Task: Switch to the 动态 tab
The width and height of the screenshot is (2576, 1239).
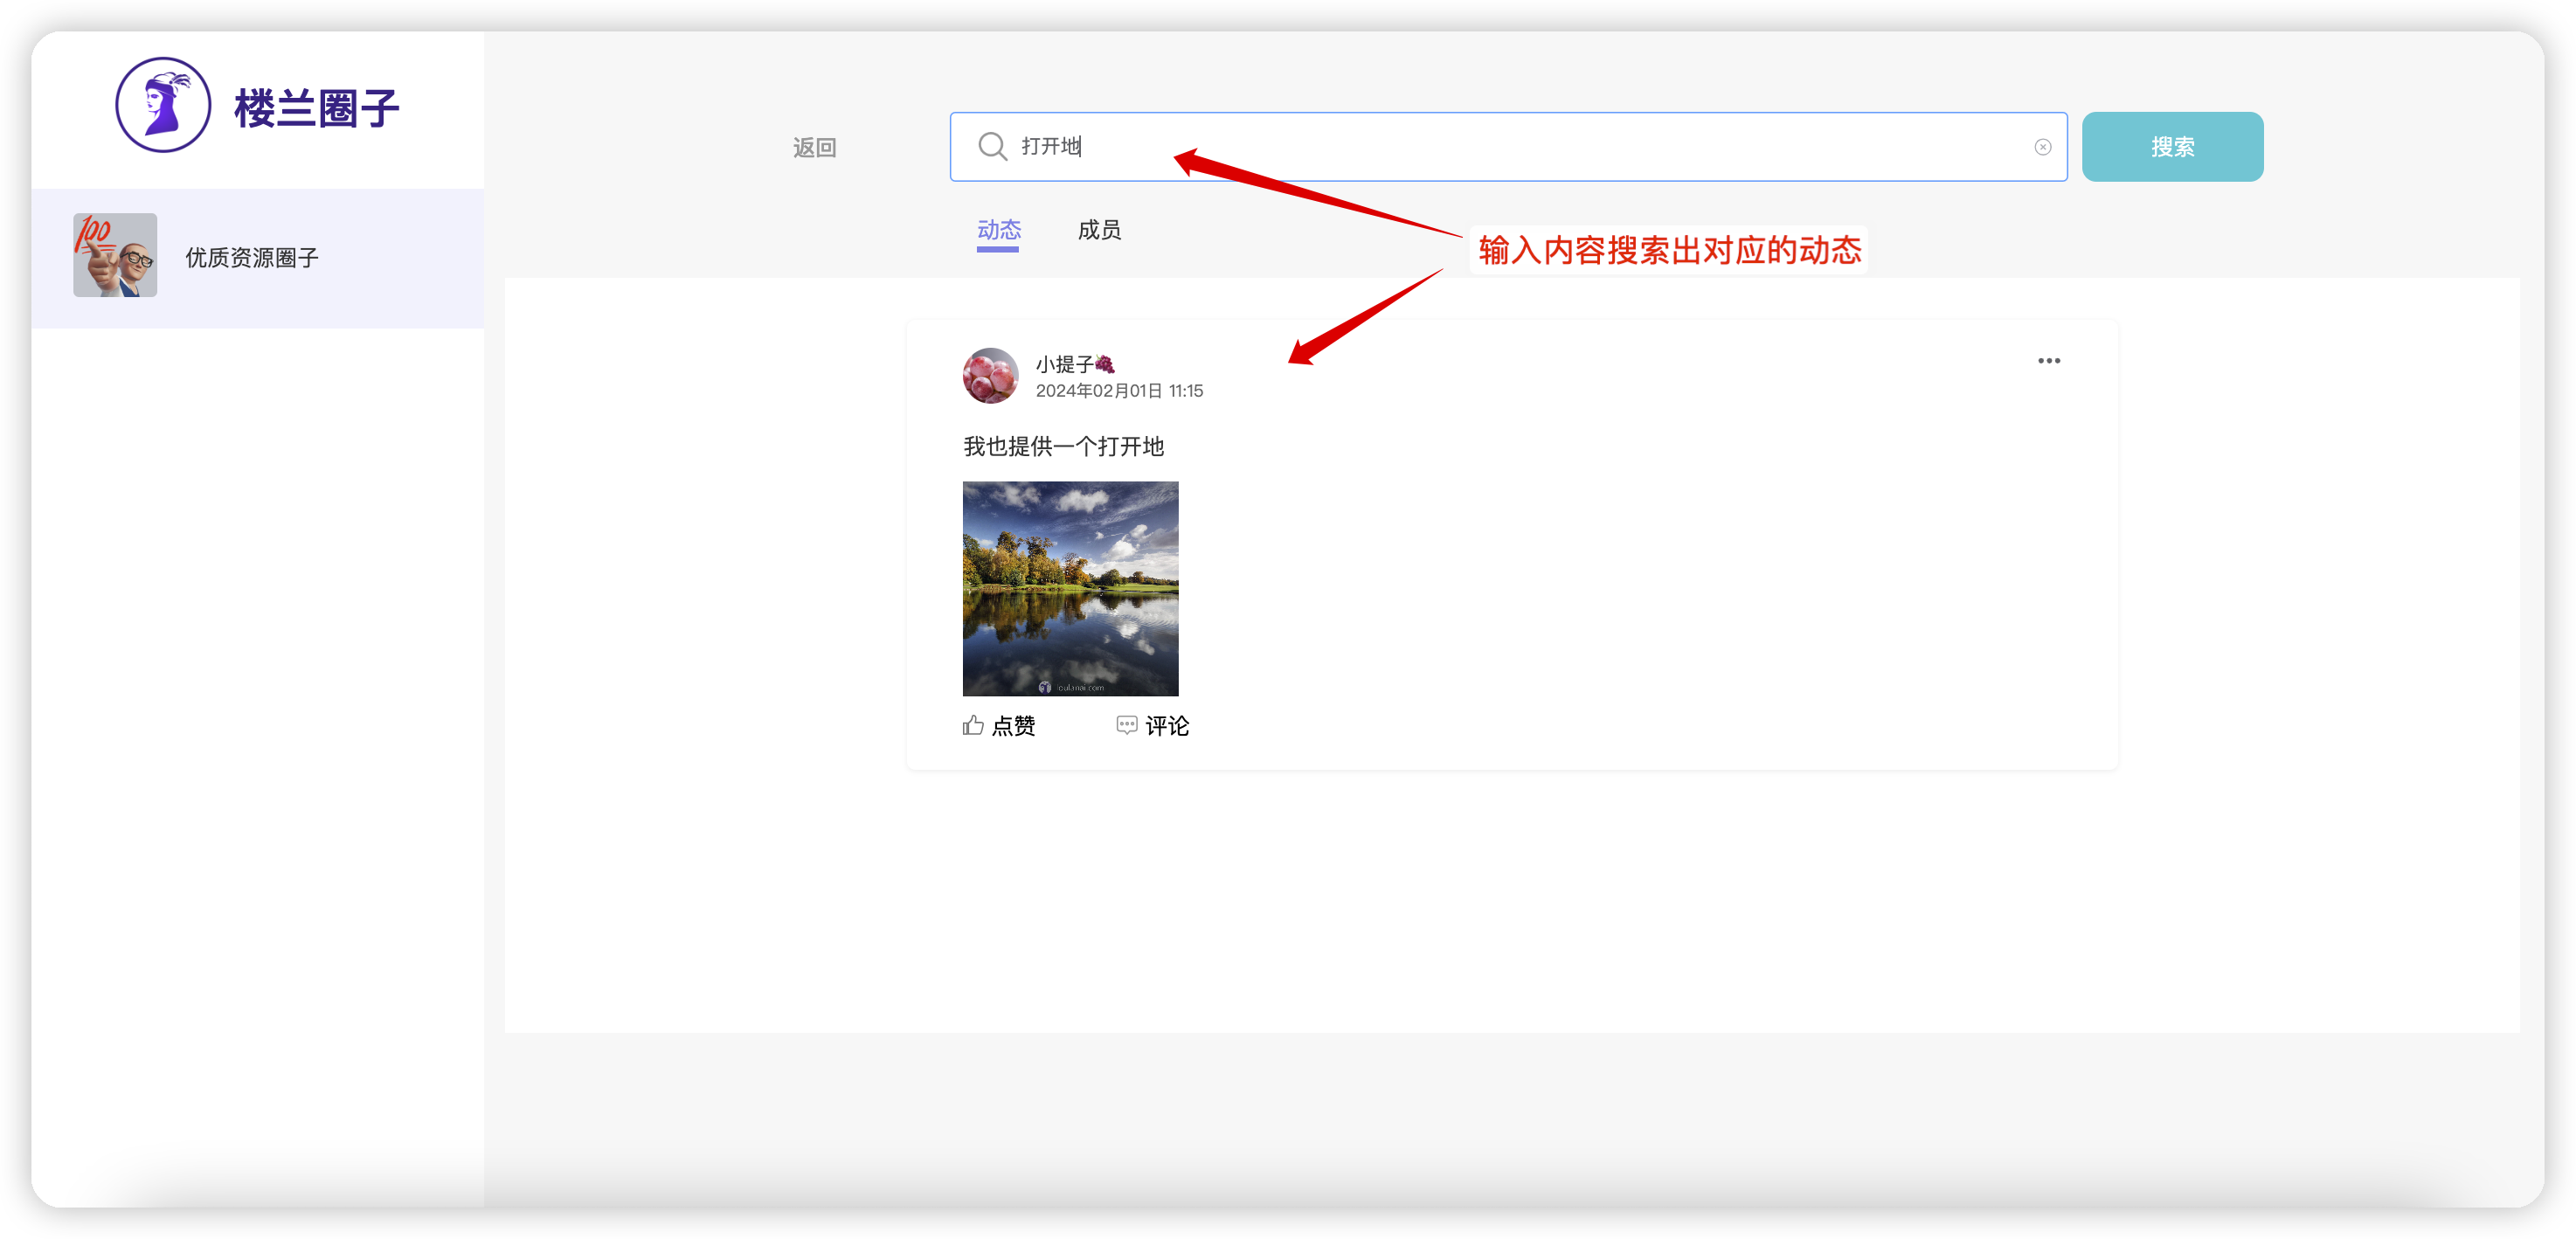Action: [x=998, y=231]
